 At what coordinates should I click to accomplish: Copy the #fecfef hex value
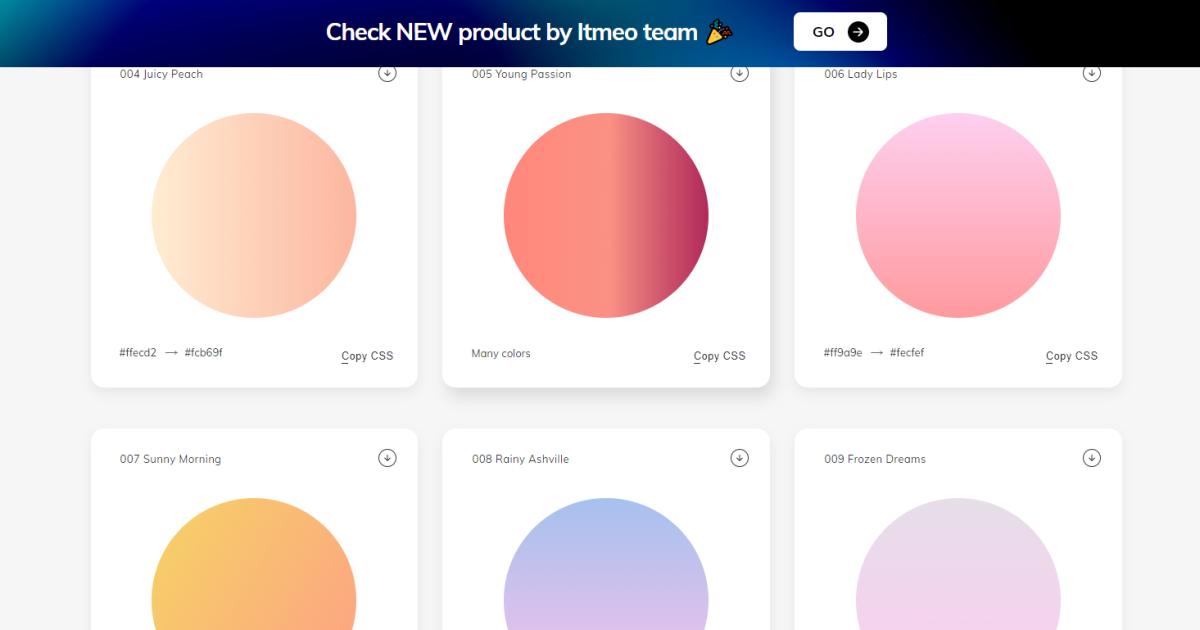click(x=907, y=353)
